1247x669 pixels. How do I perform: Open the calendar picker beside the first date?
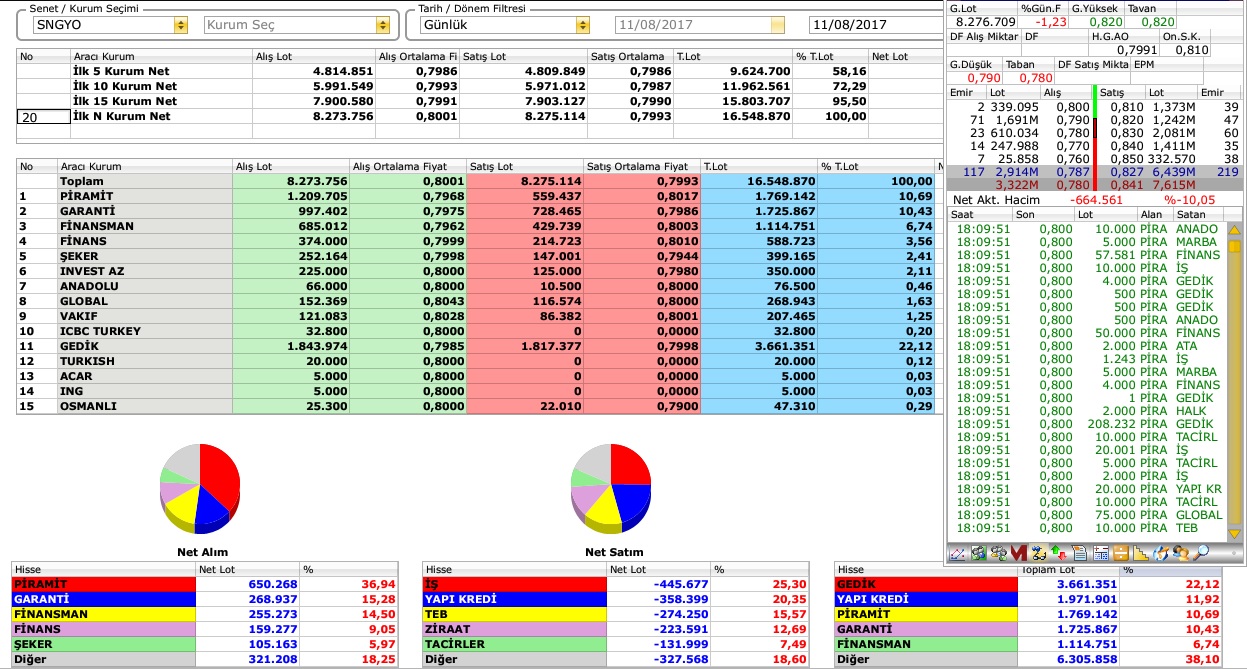pos(778,25)
